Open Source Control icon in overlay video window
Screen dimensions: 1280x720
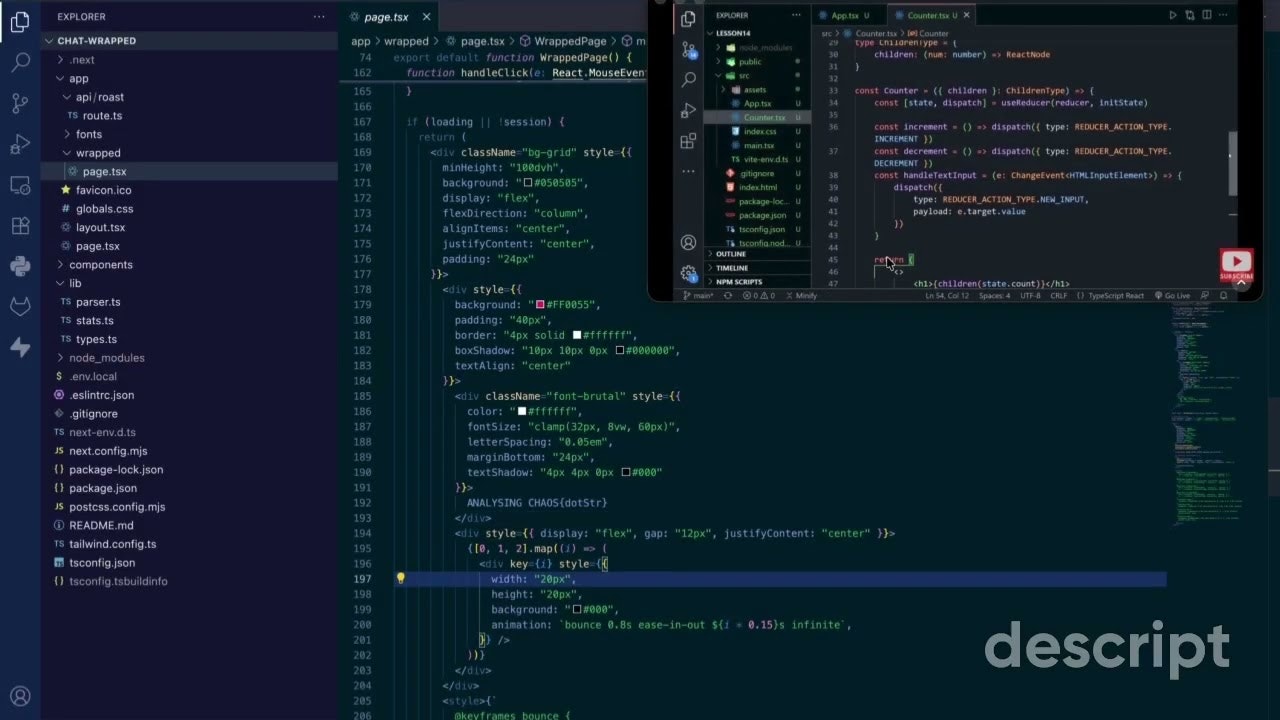(688, 49)
